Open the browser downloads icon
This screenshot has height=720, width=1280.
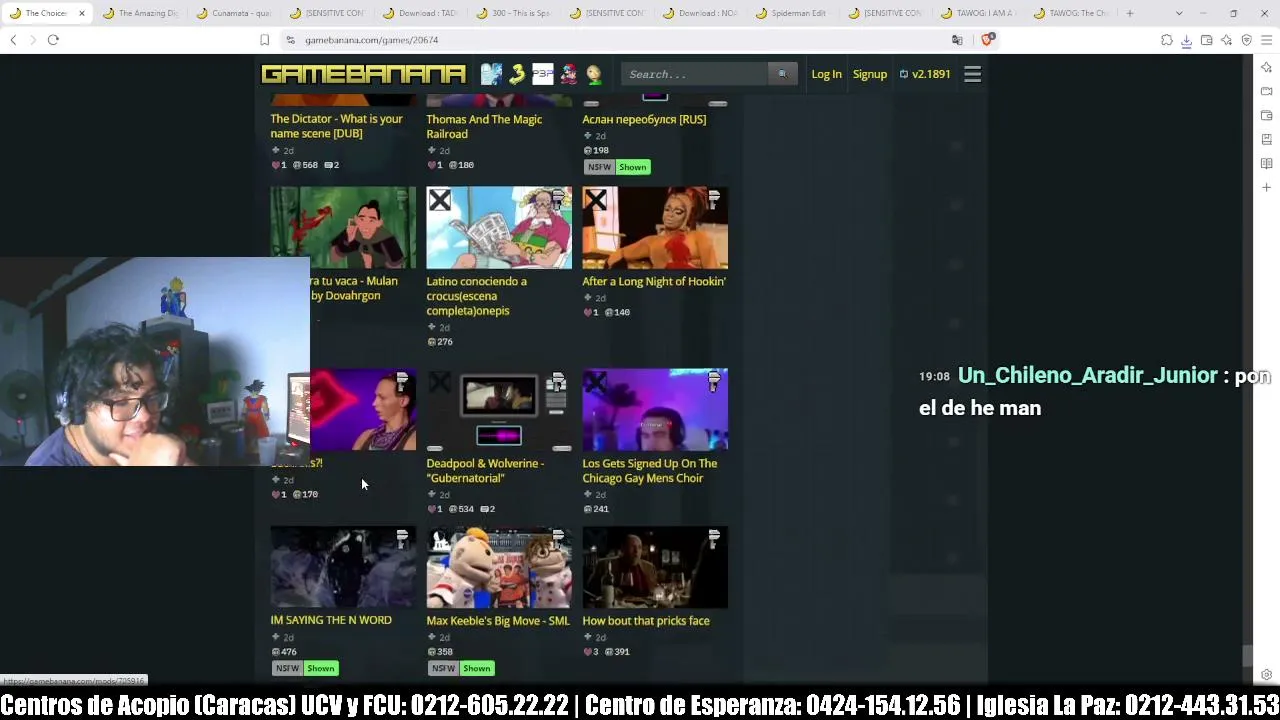(x=1186, y=40)
